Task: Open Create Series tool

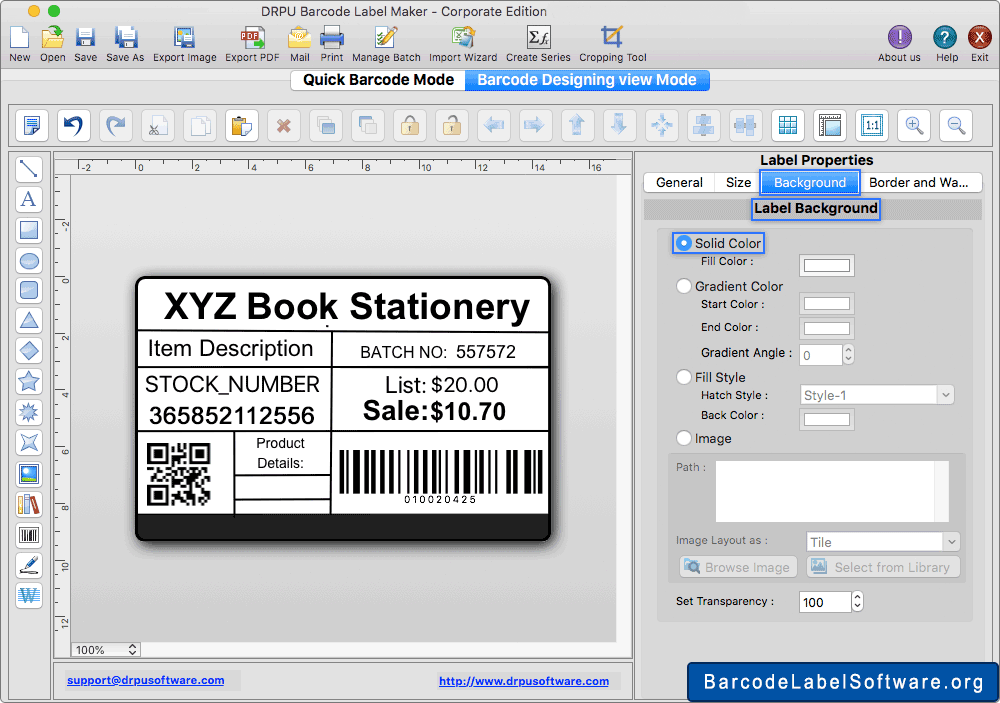Action: click(x=538, y=38)
